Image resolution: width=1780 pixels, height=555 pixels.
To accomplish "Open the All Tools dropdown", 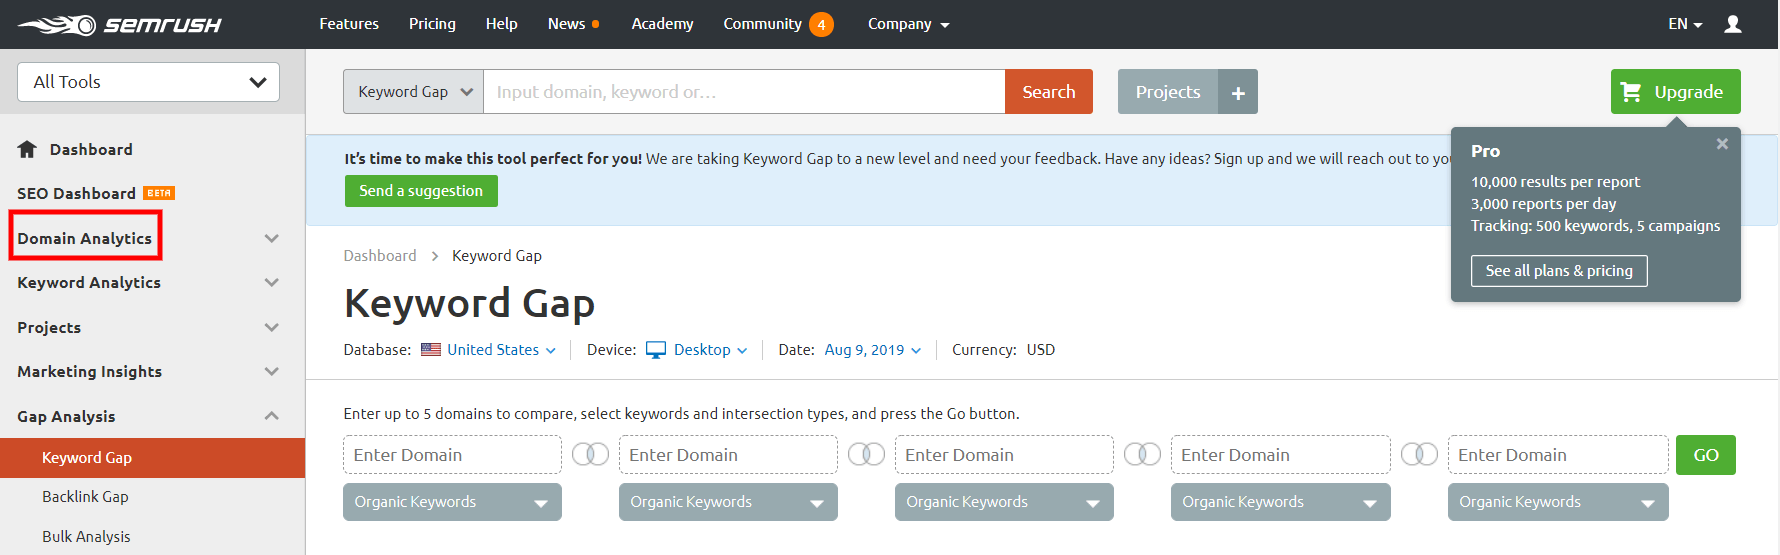I will pos(148,82).
